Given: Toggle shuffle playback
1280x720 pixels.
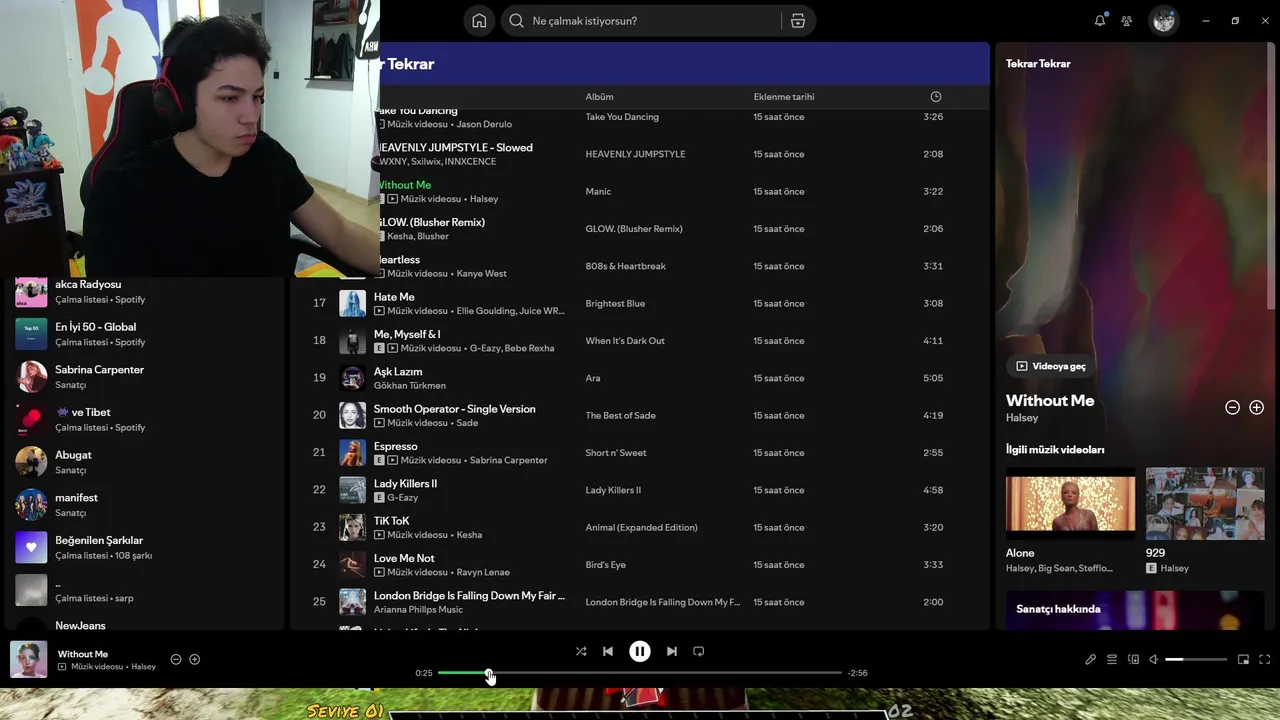Looking at the screenshot, I should click(581, 651).
